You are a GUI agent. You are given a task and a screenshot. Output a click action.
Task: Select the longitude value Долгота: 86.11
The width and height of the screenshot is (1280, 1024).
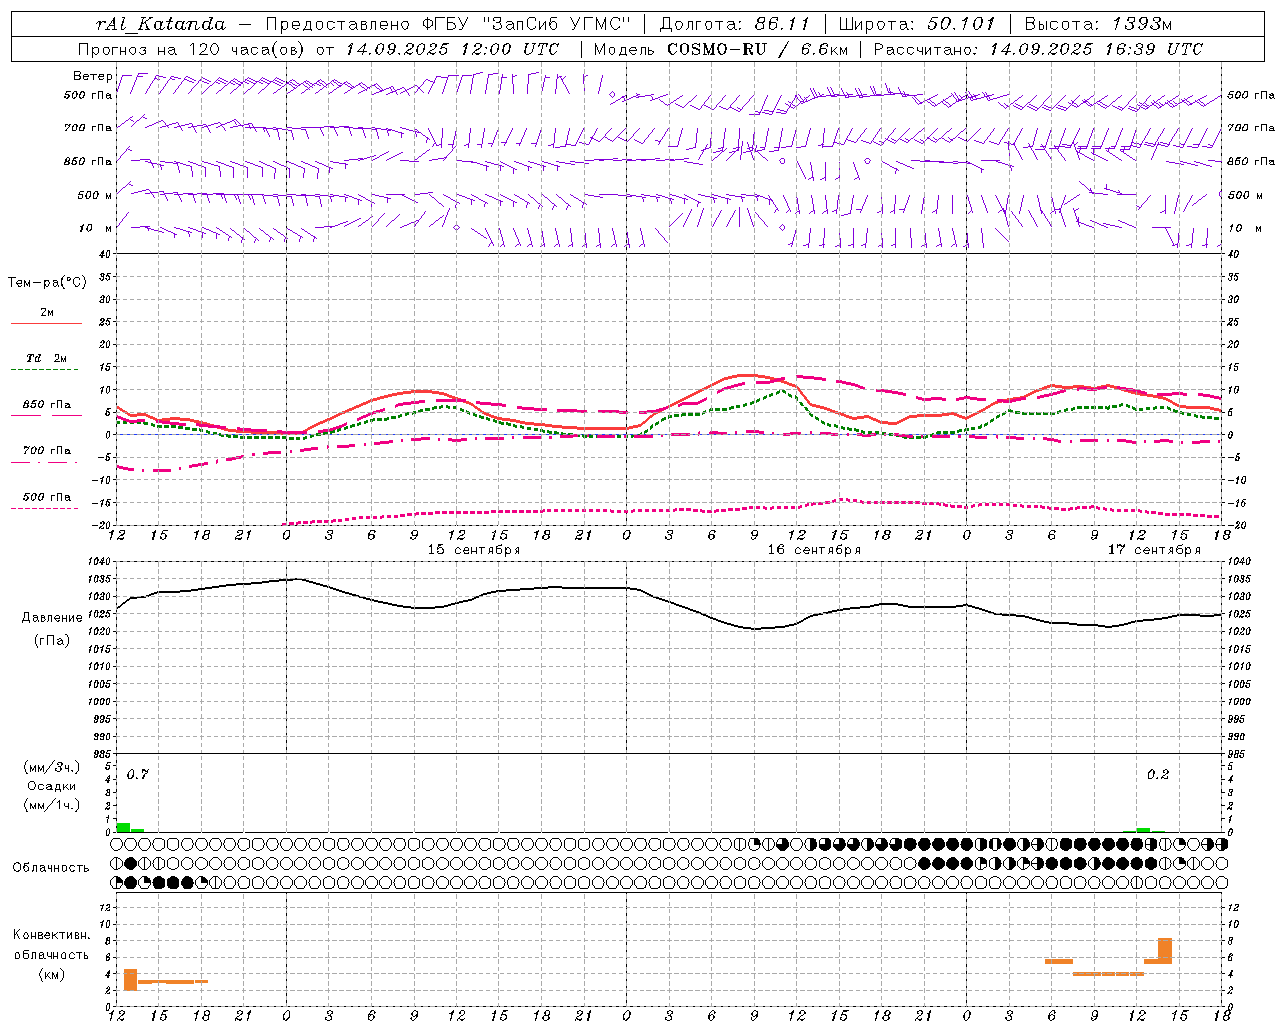point(735,24)
